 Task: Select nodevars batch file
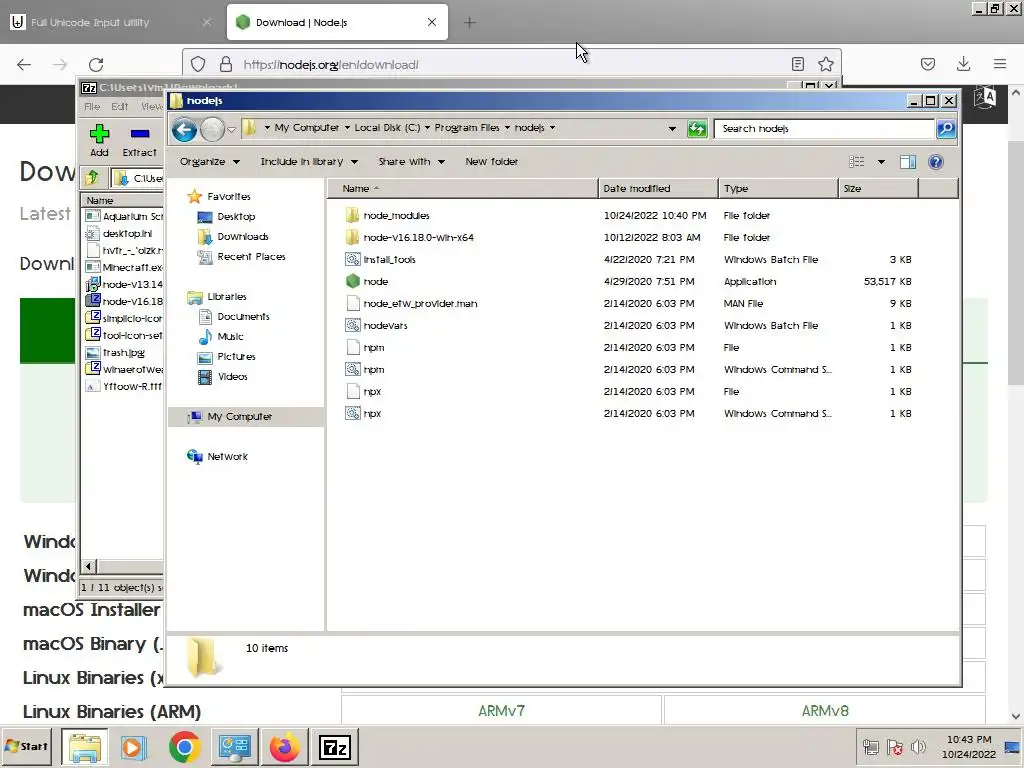tap(376, 325)
